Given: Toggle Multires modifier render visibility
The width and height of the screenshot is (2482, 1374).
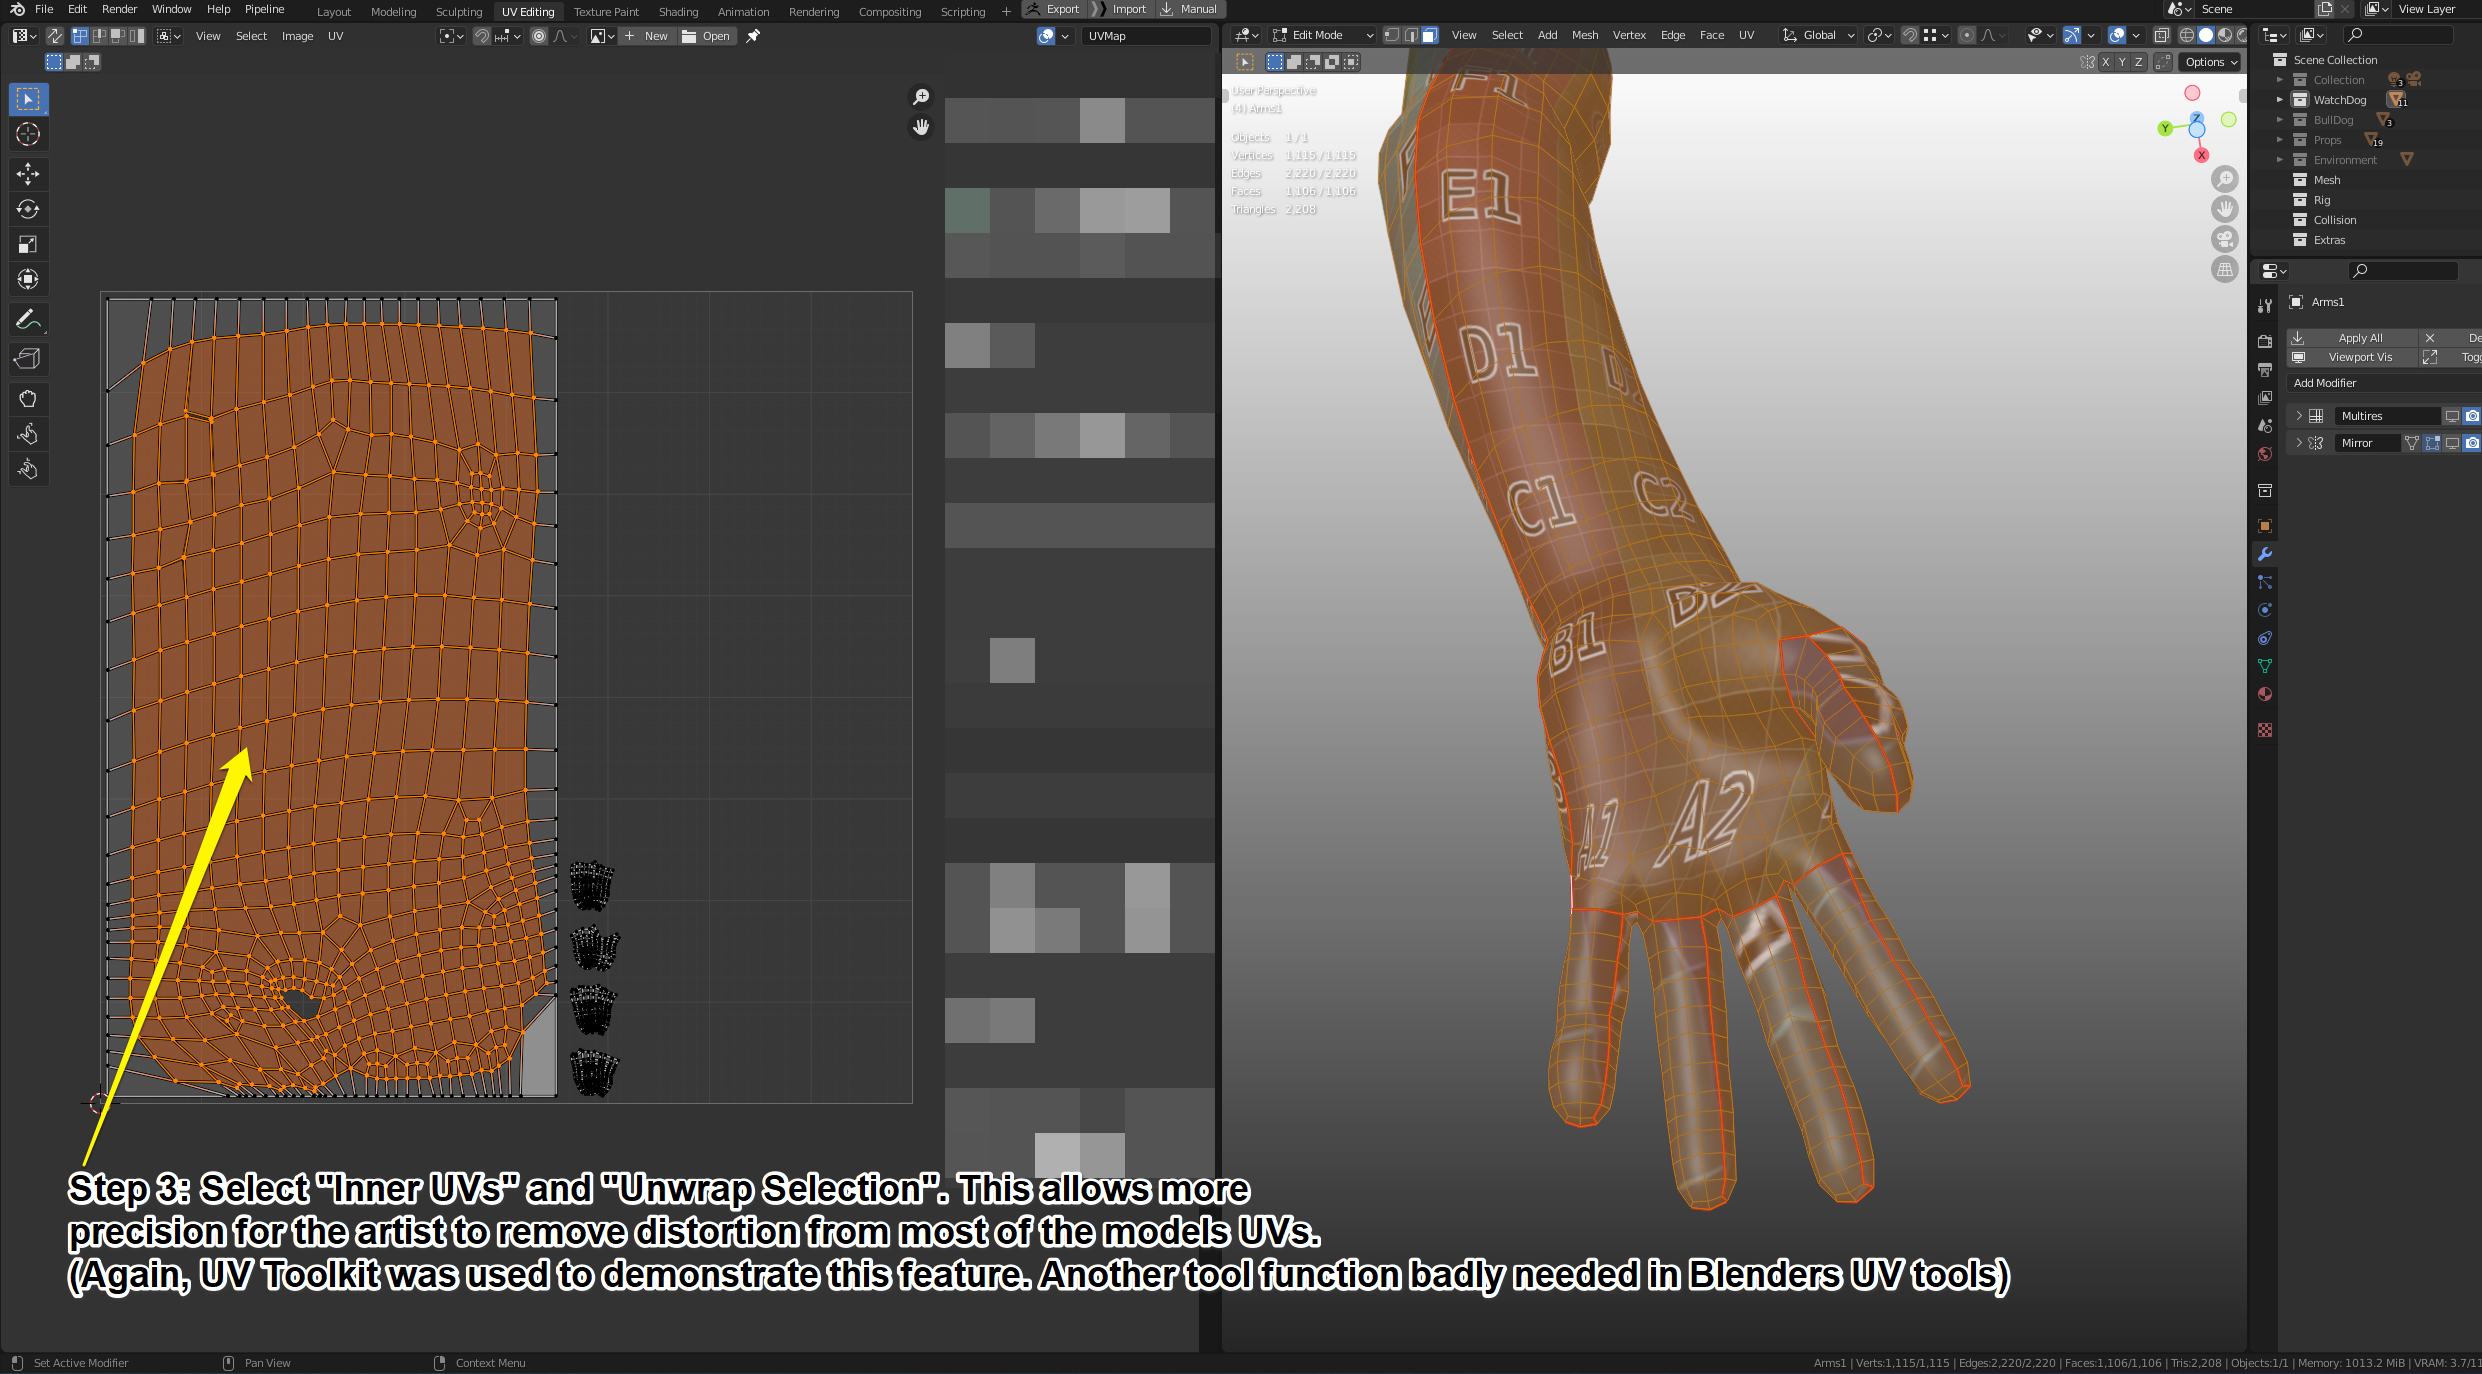Looking at the screenshot, I should point(2472,416).
